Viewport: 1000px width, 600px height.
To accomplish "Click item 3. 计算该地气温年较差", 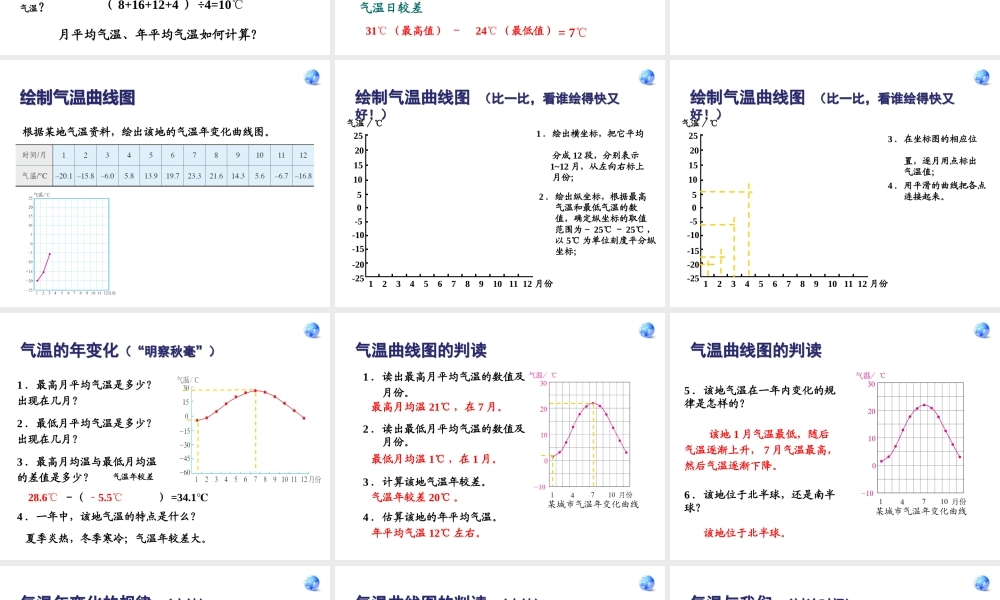I will (424, 481).
